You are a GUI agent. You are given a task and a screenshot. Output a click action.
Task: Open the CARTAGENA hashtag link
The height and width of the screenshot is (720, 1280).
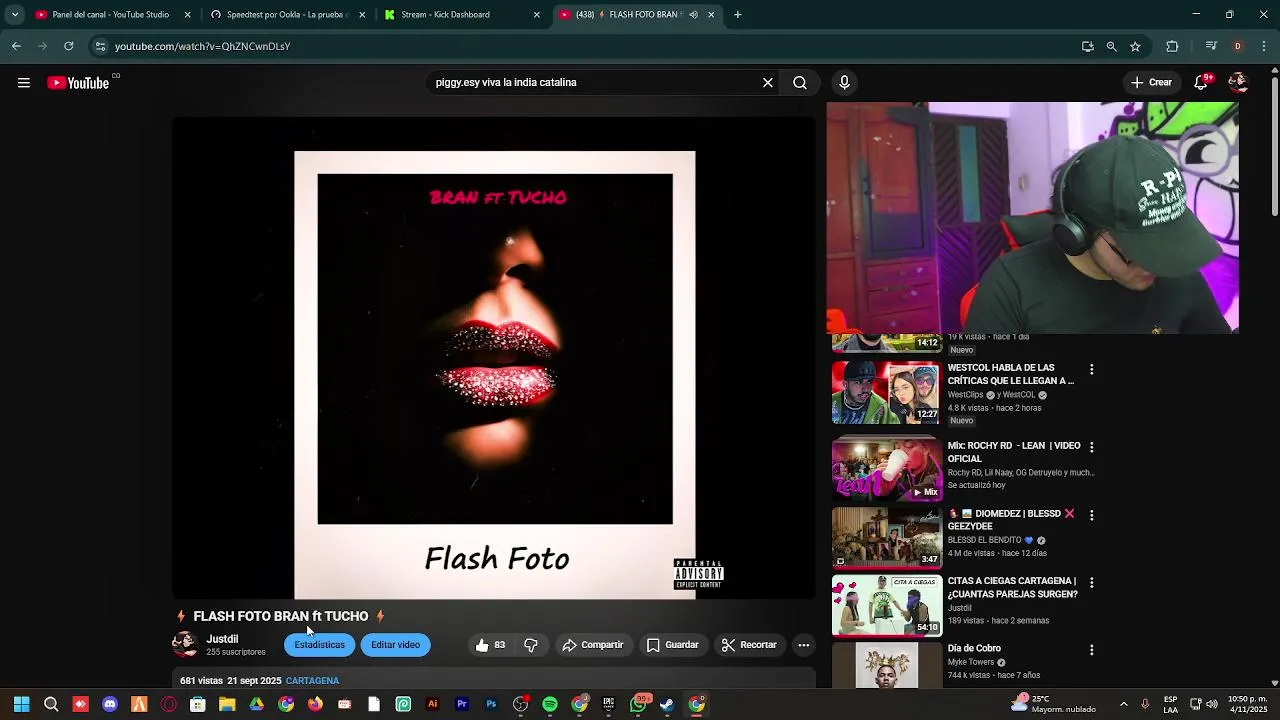point(312,681)
